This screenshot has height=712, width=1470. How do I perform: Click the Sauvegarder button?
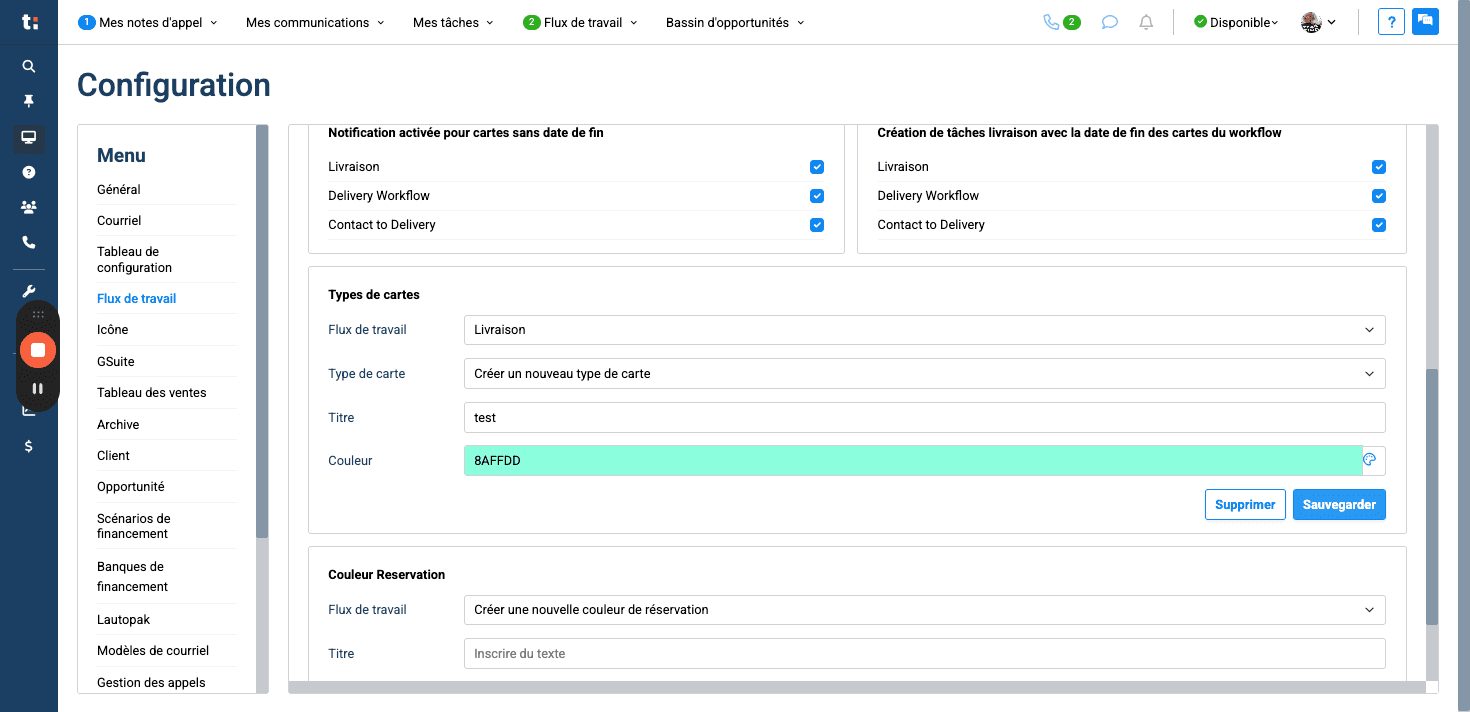pos(1339,504)
